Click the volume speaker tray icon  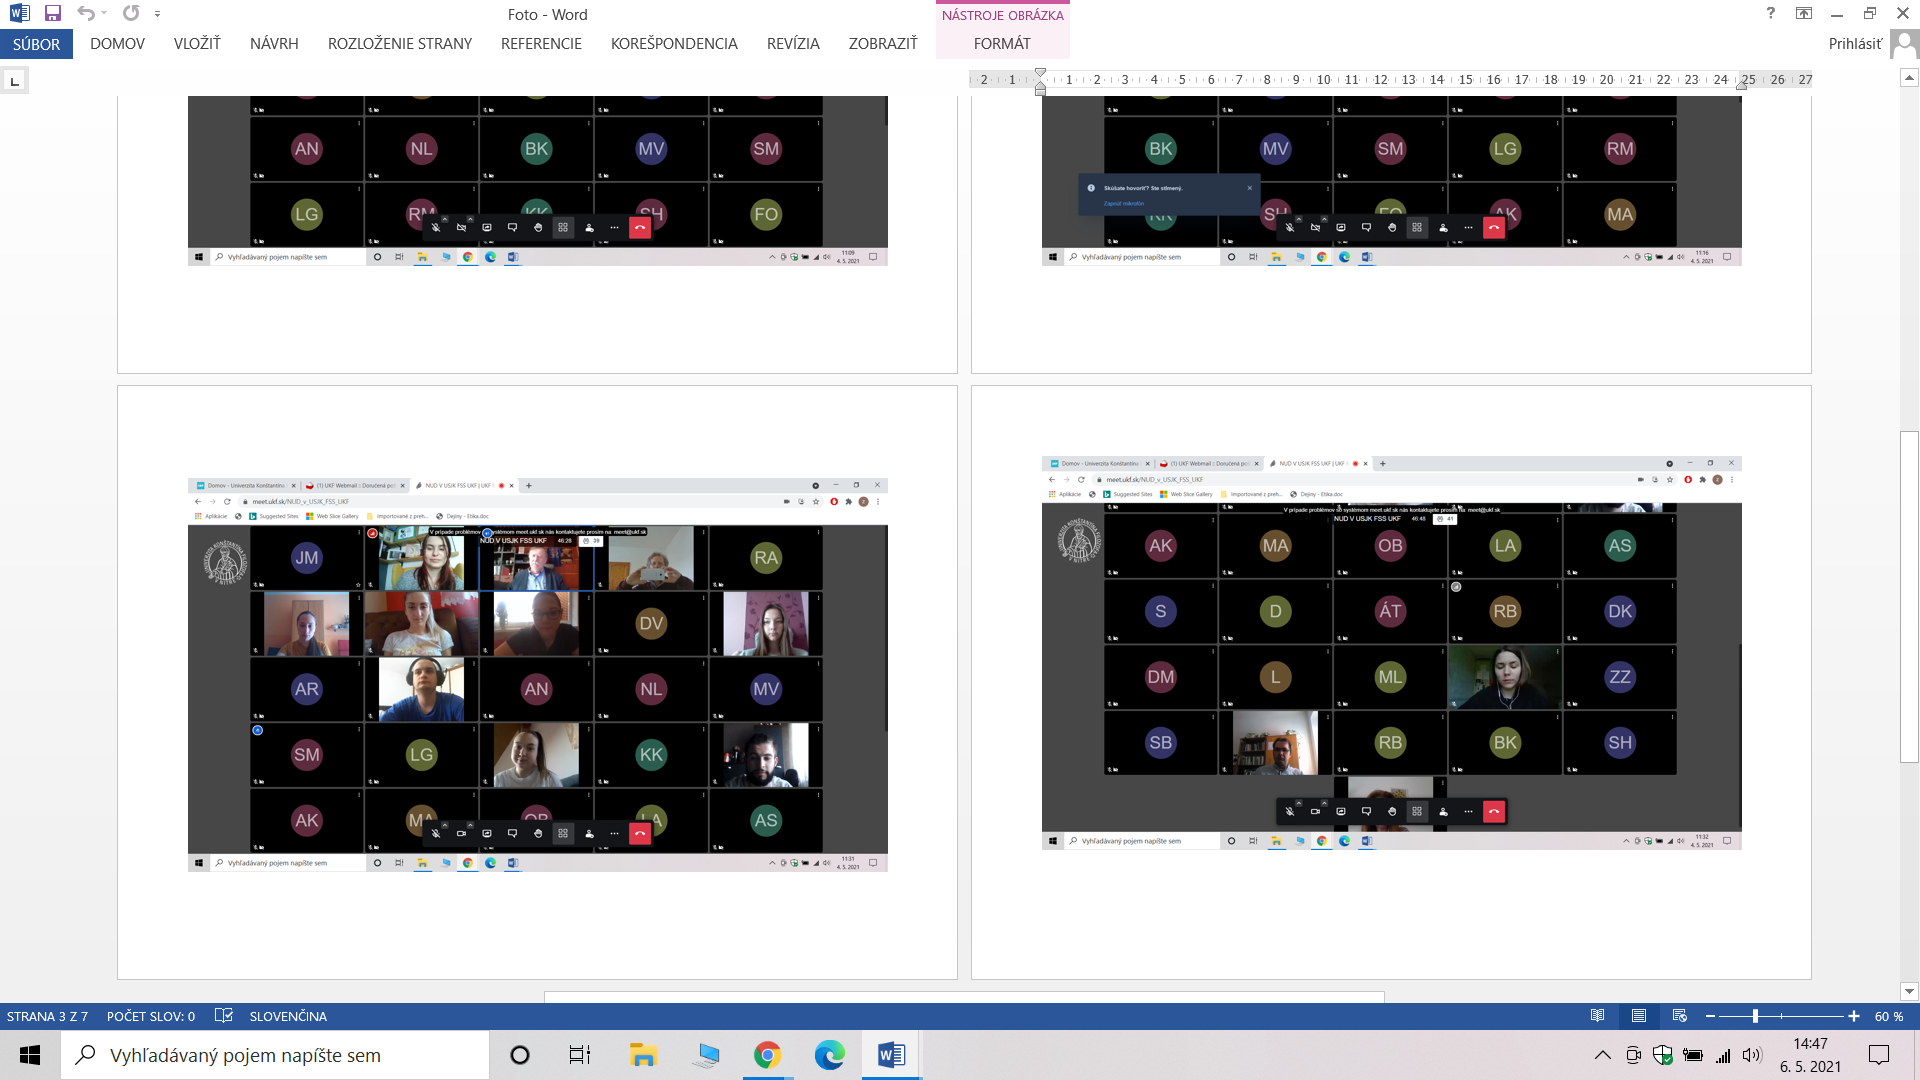(1752, 1055)
